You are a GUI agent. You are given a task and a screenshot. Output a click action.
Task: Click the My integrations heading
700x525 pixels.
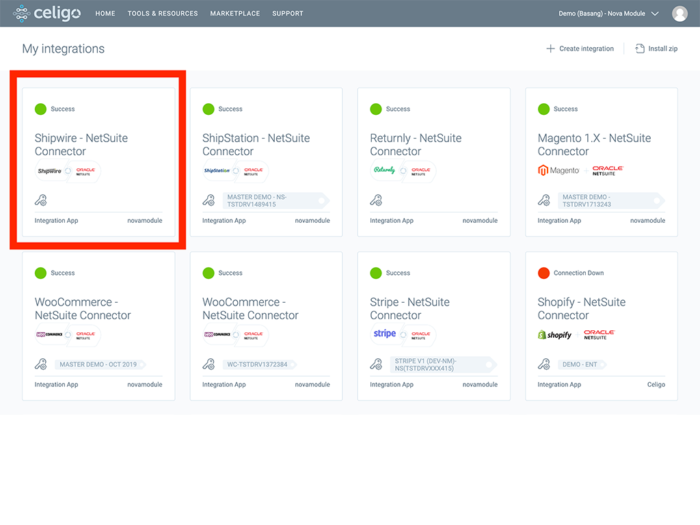pos(63,49)
